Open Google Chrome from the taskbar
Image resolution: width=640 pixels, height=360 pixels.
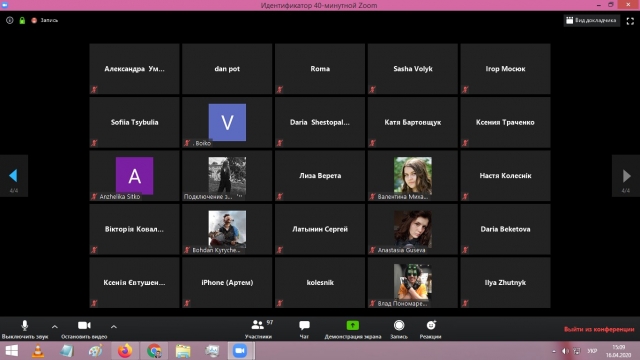(154, 351)
